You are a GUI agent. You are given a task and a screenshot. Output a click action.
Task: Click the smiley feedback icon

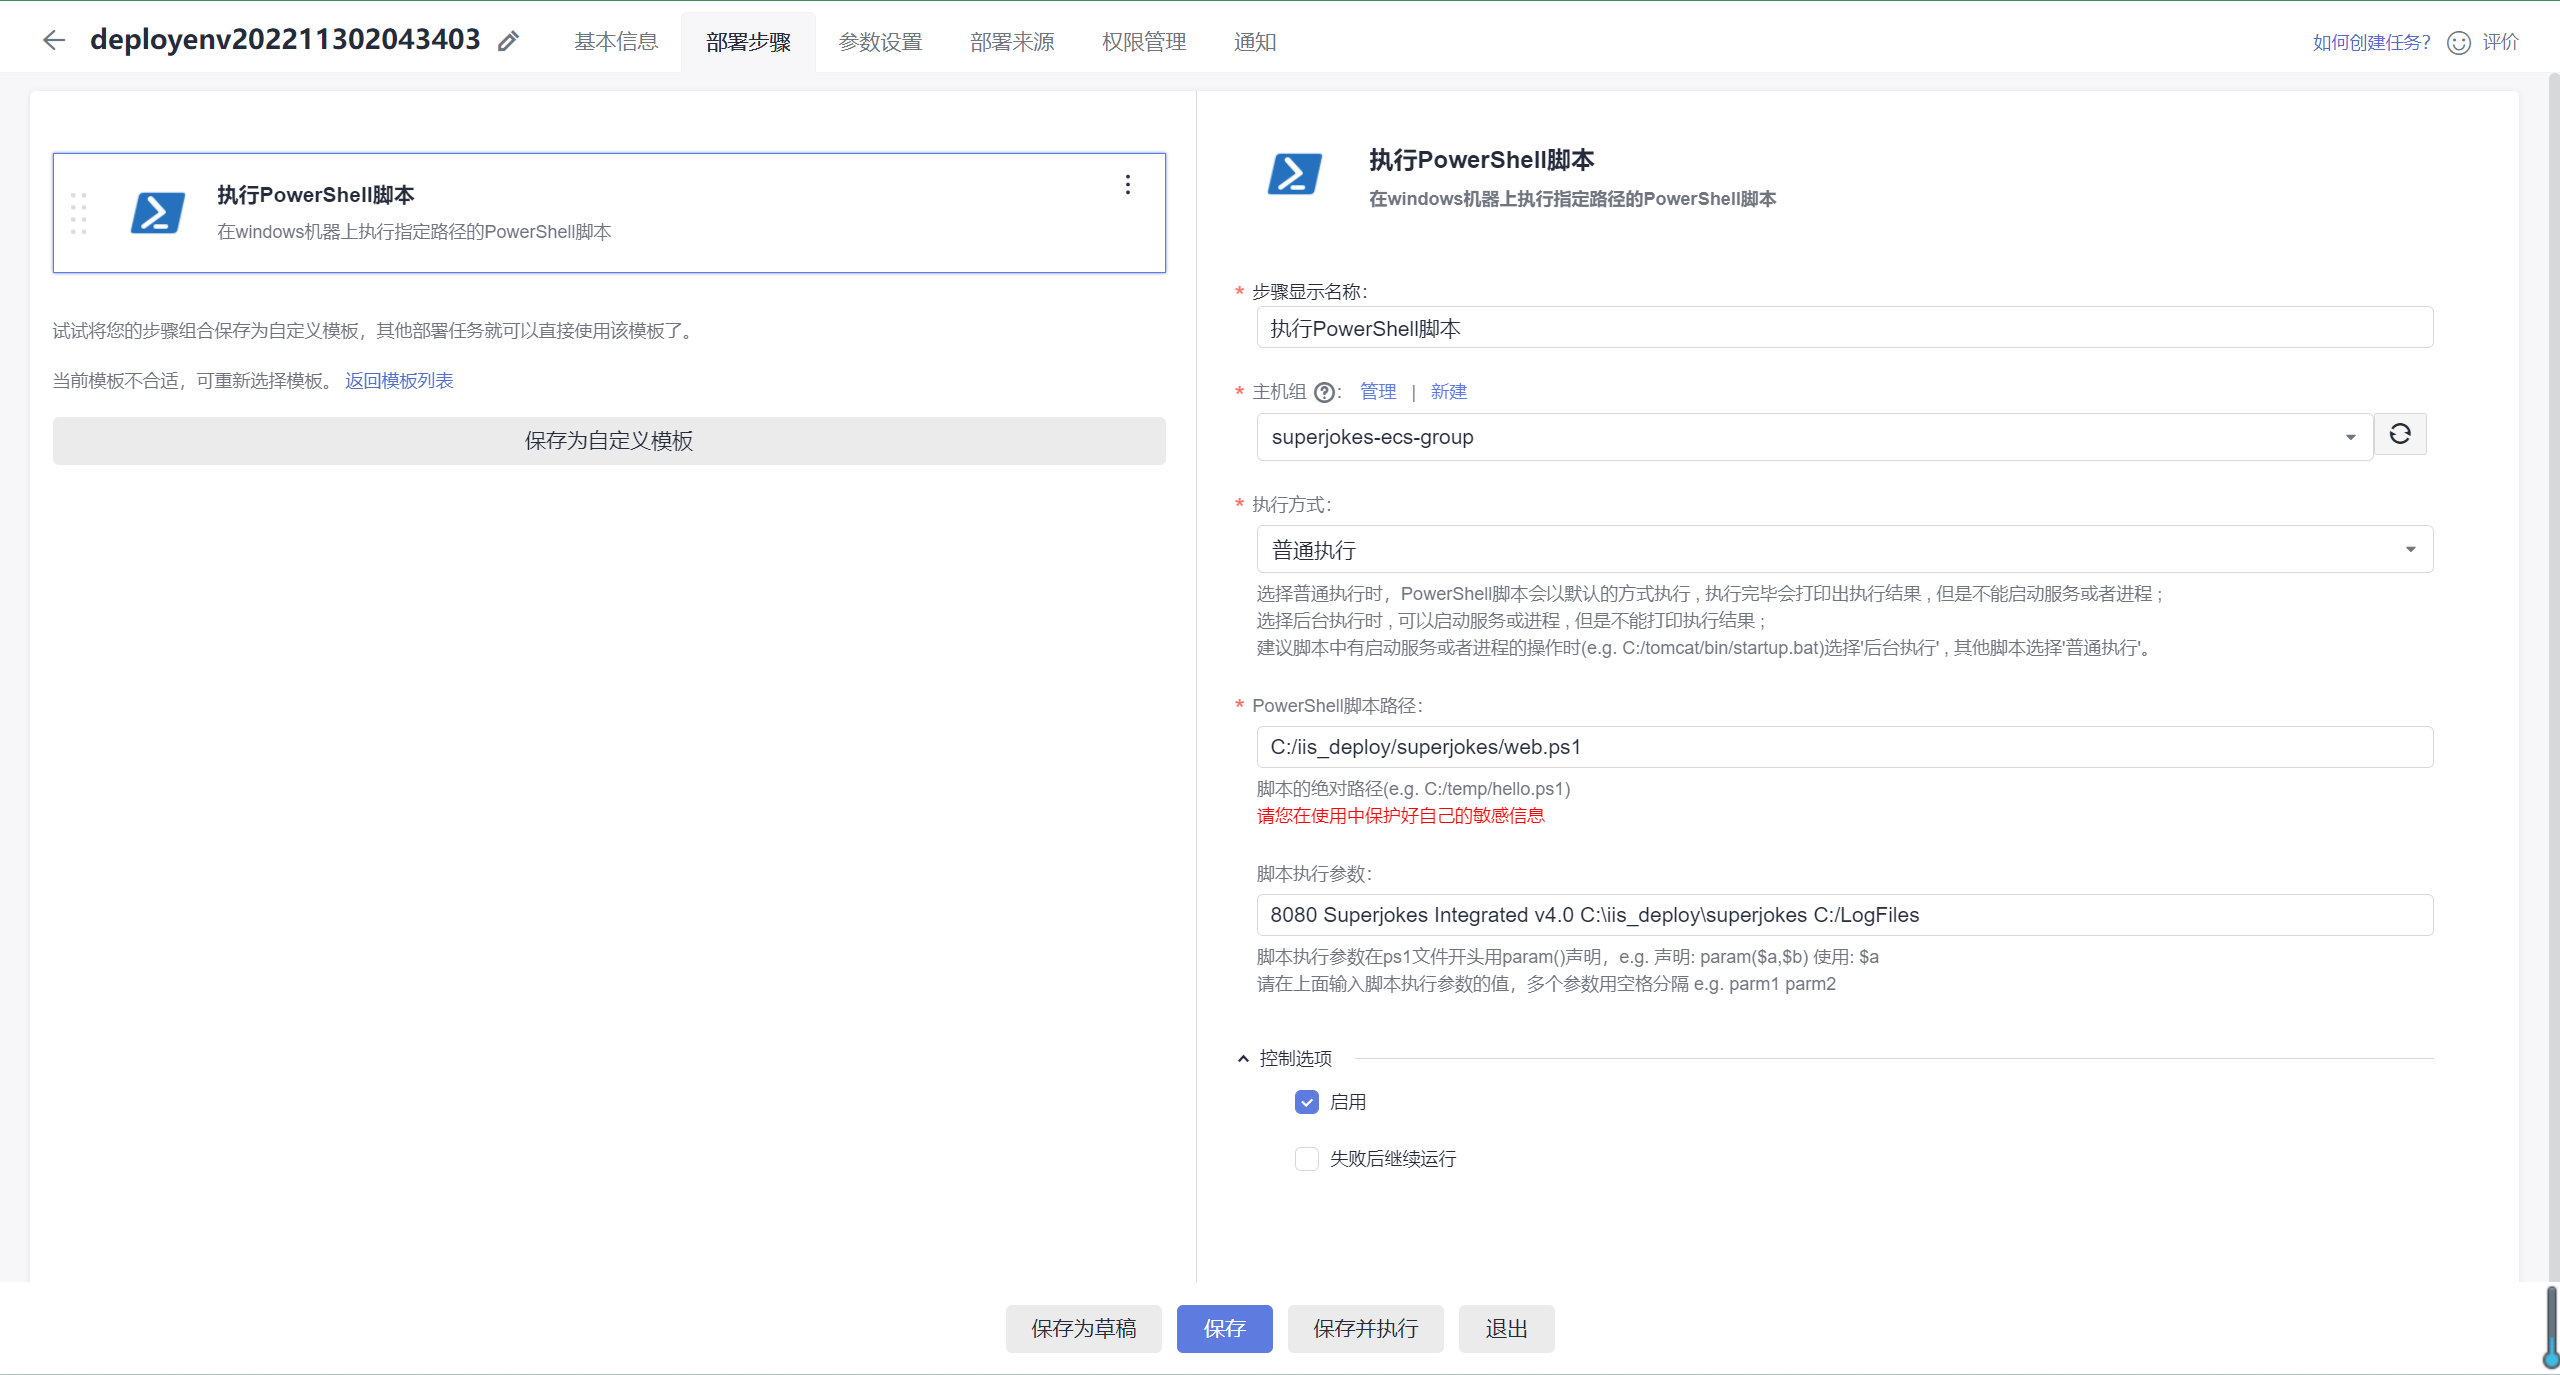pyautogui.click(x=2458, y=42)
